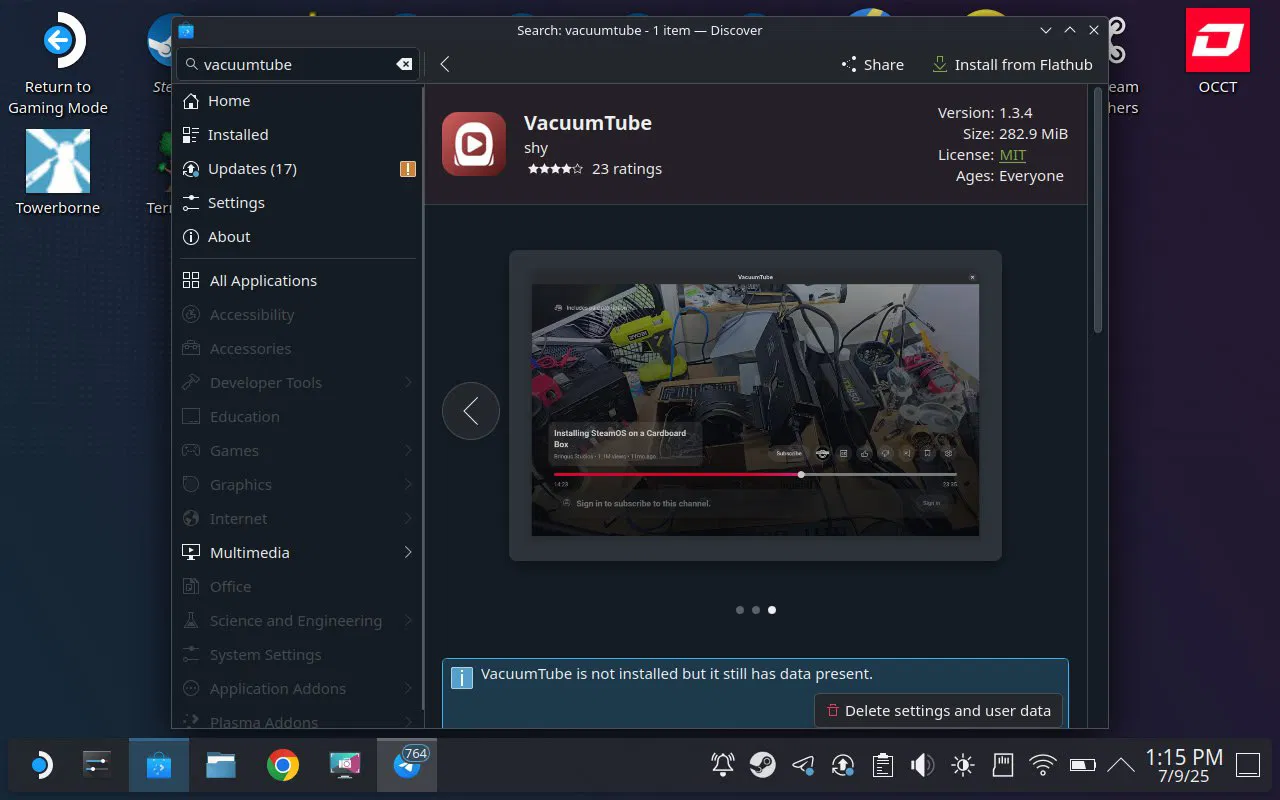Expand the Application Addons category arrow

408,689
